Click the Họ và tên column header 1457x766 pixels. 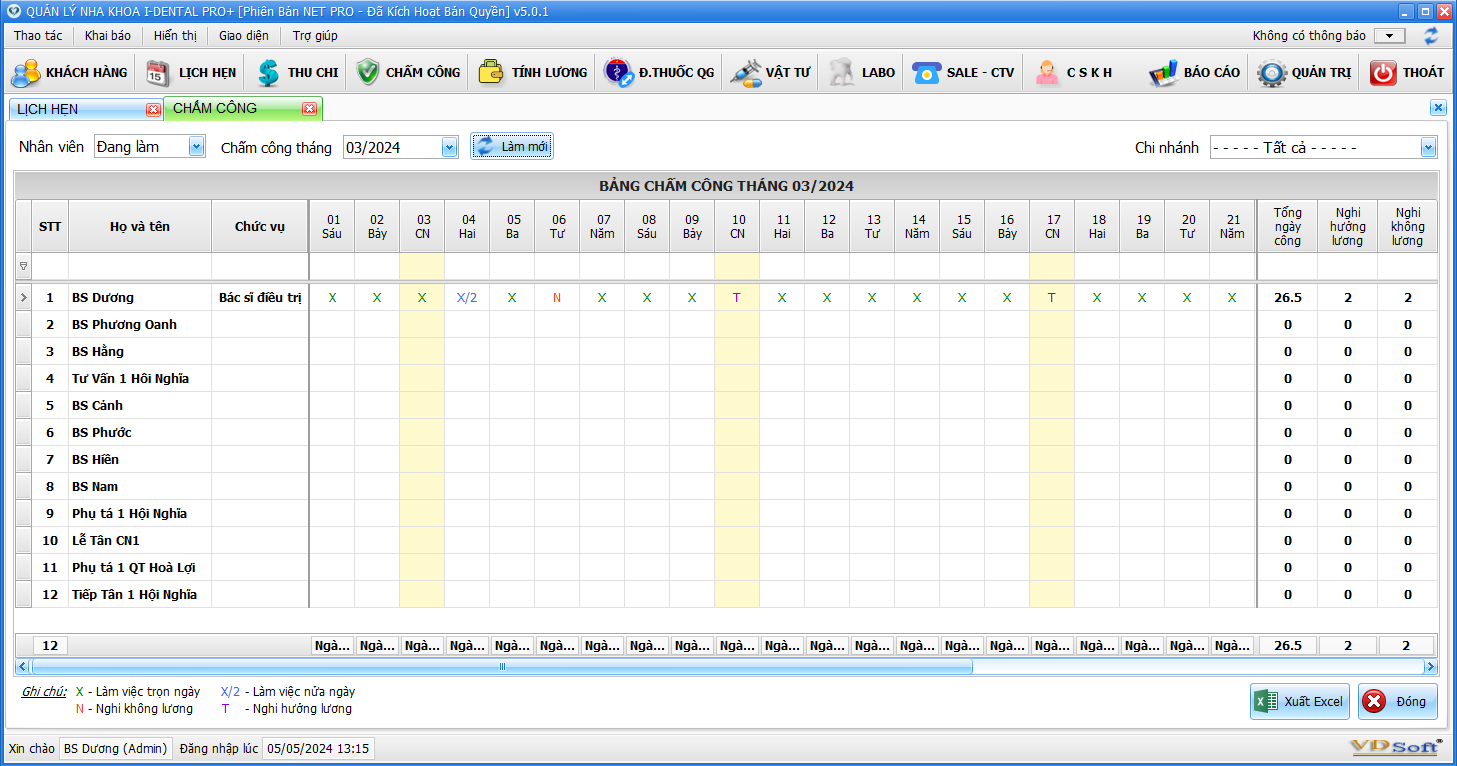[x=140, y=226]
